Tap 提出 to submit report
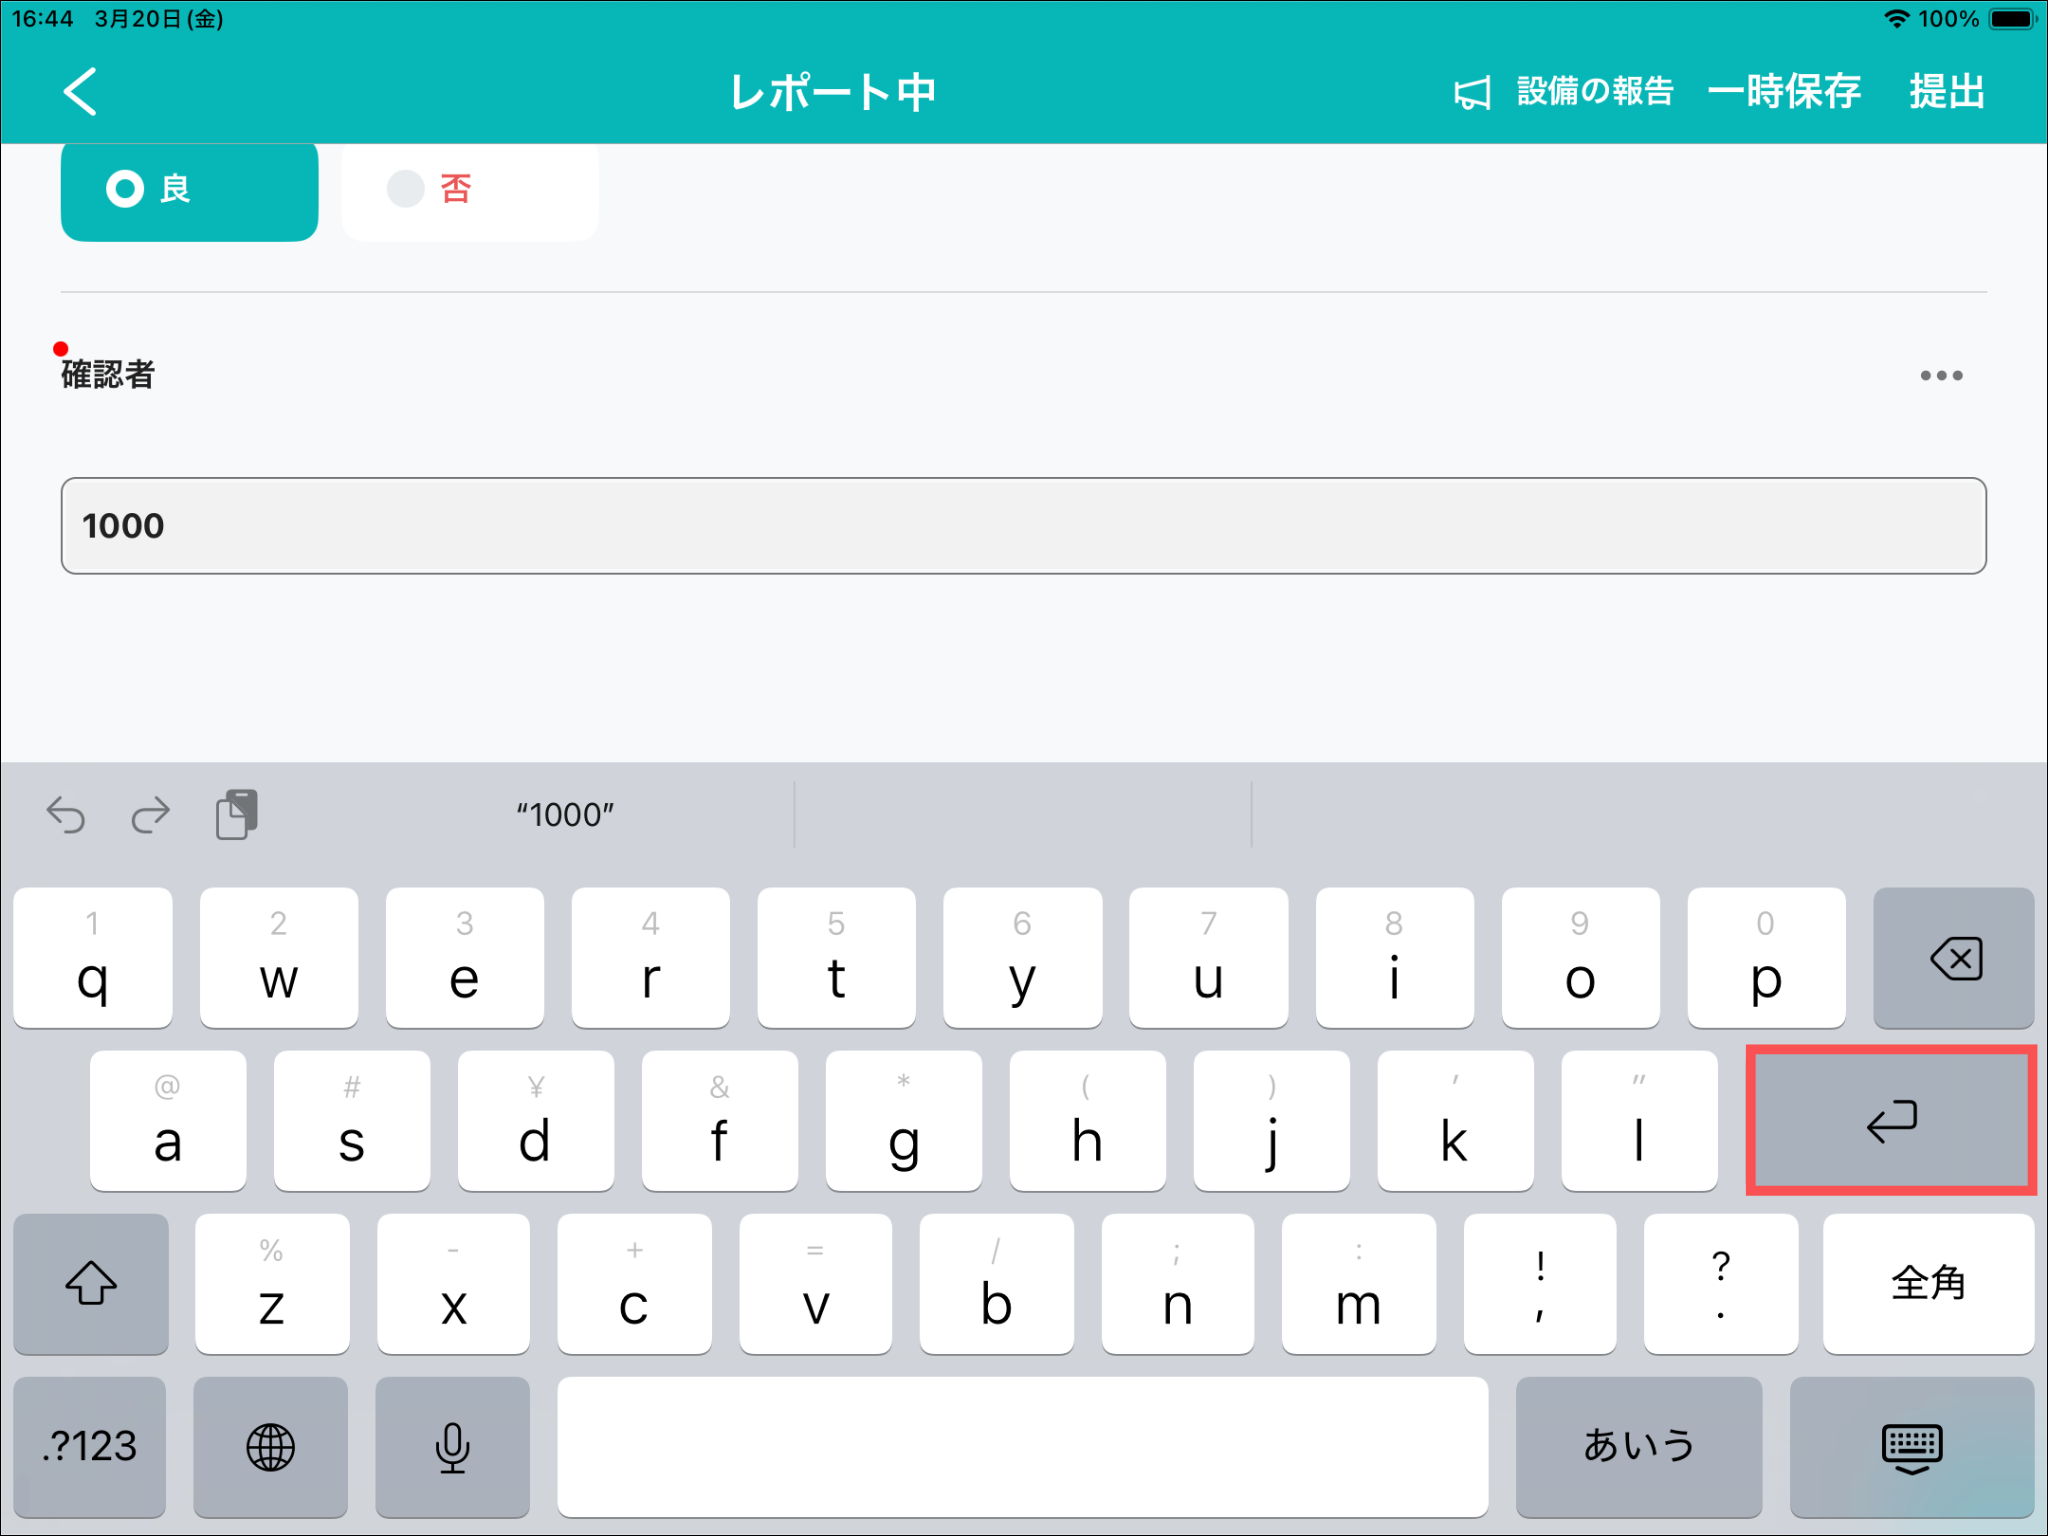This screenshot has width=2048, height=1536. 1946,92
